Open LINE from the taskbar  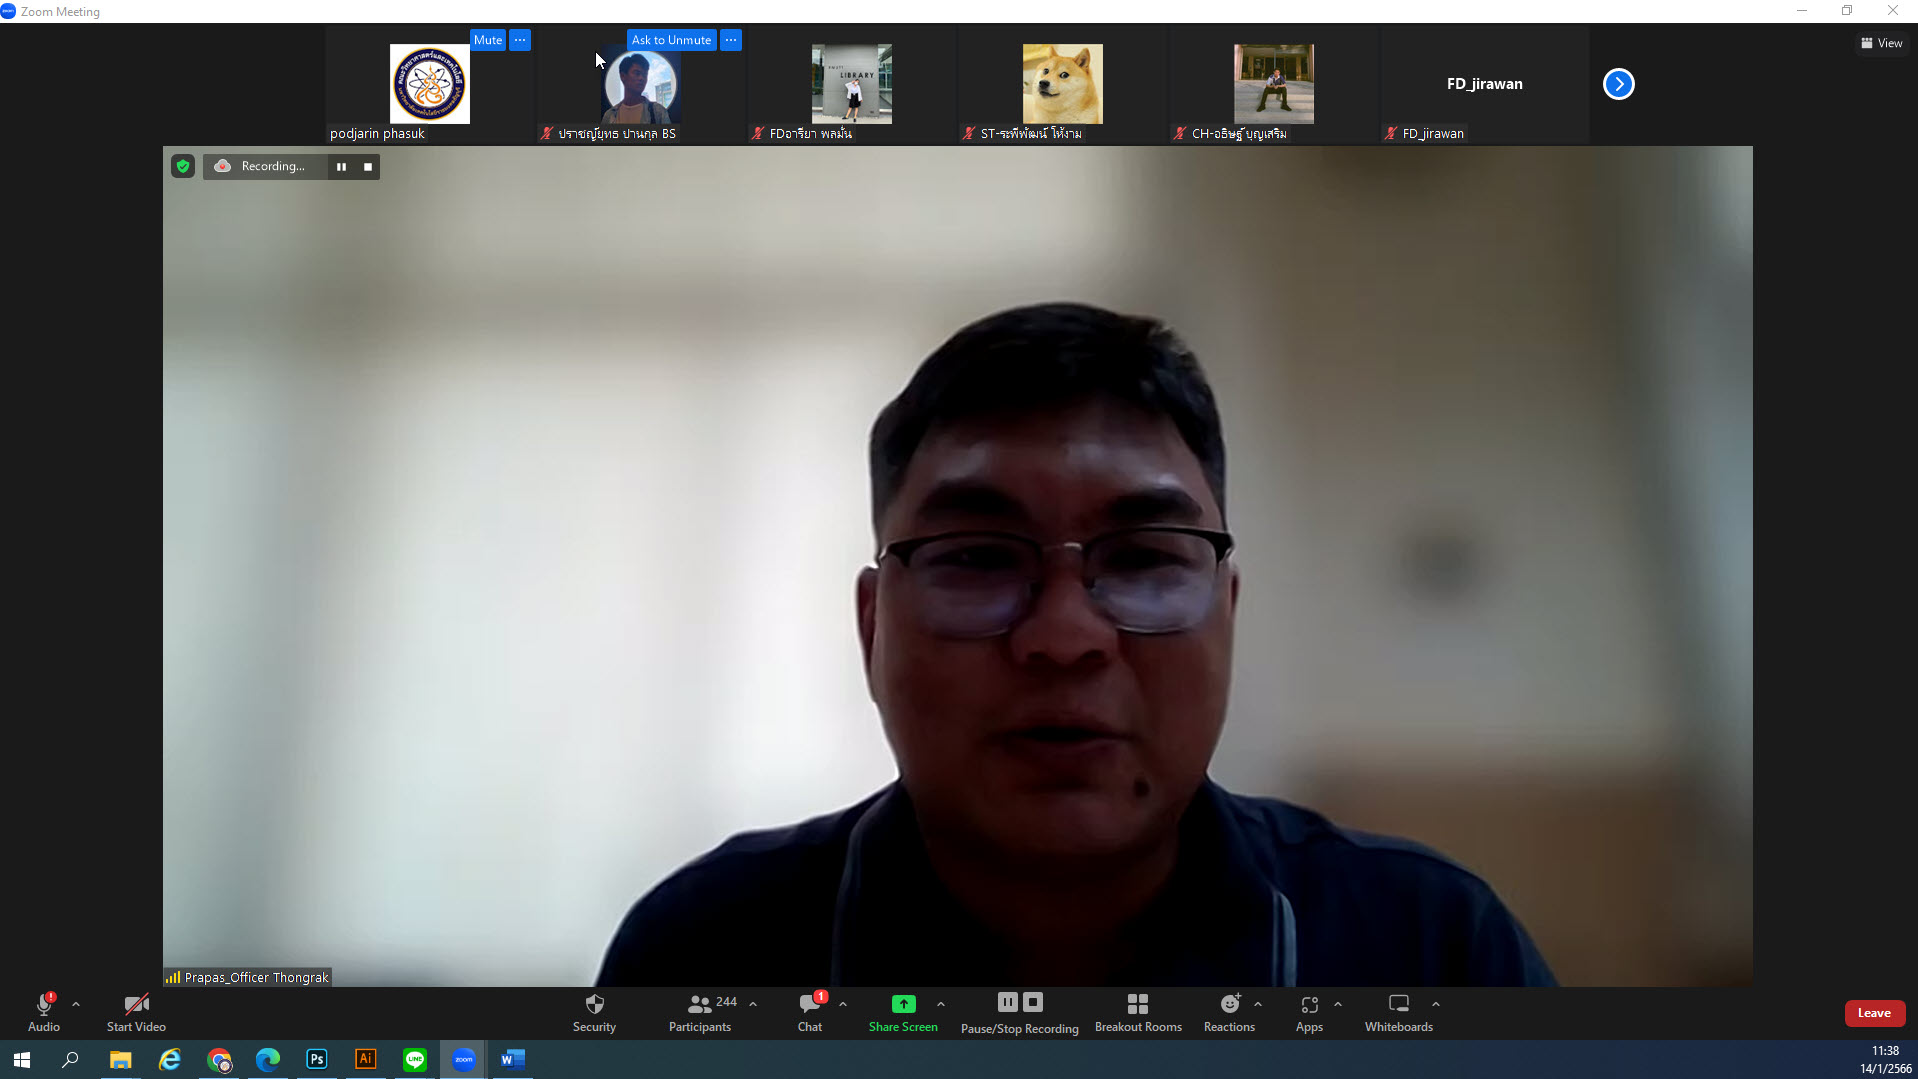[x=414, y=1059]
